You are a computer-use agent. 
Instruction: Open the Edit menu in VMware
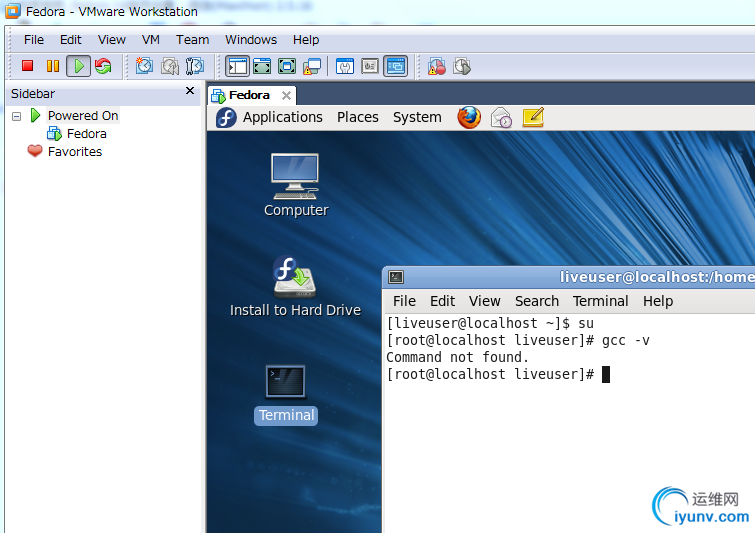(70, 39)
